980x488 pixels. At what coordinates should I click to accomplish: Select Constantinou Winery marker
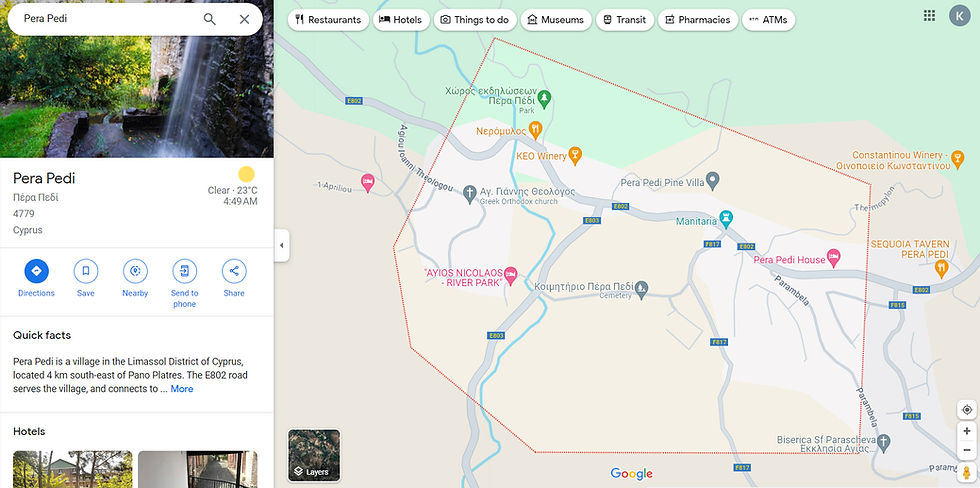[958, 161]
